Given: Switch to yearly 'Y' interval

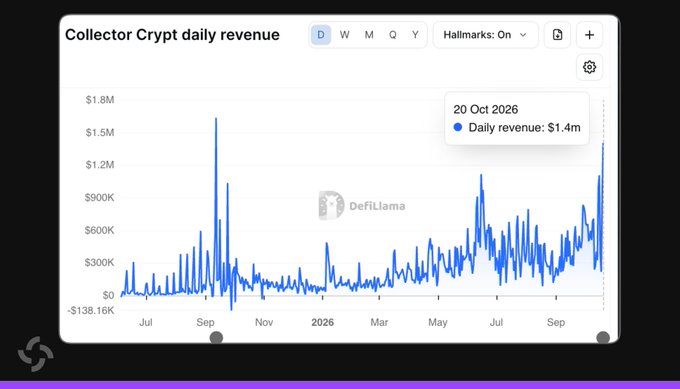Looking at the screenshot, I should click(x=415, y=35).
